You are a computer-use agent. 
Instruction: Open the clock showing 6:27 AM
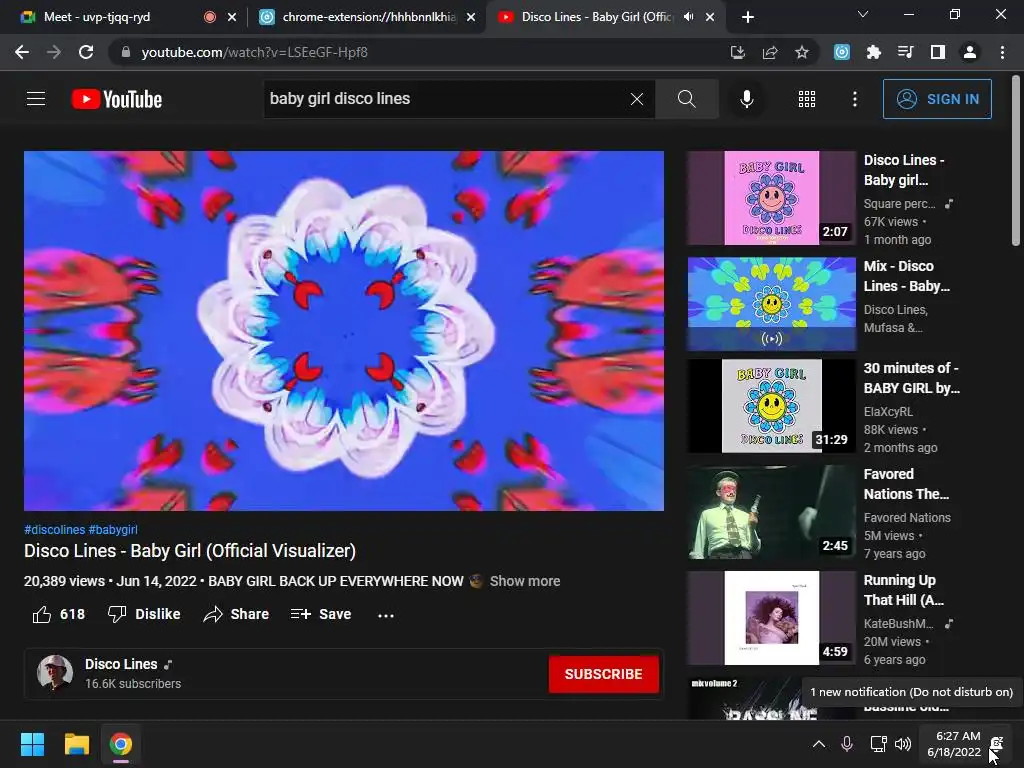click(954, 744)
